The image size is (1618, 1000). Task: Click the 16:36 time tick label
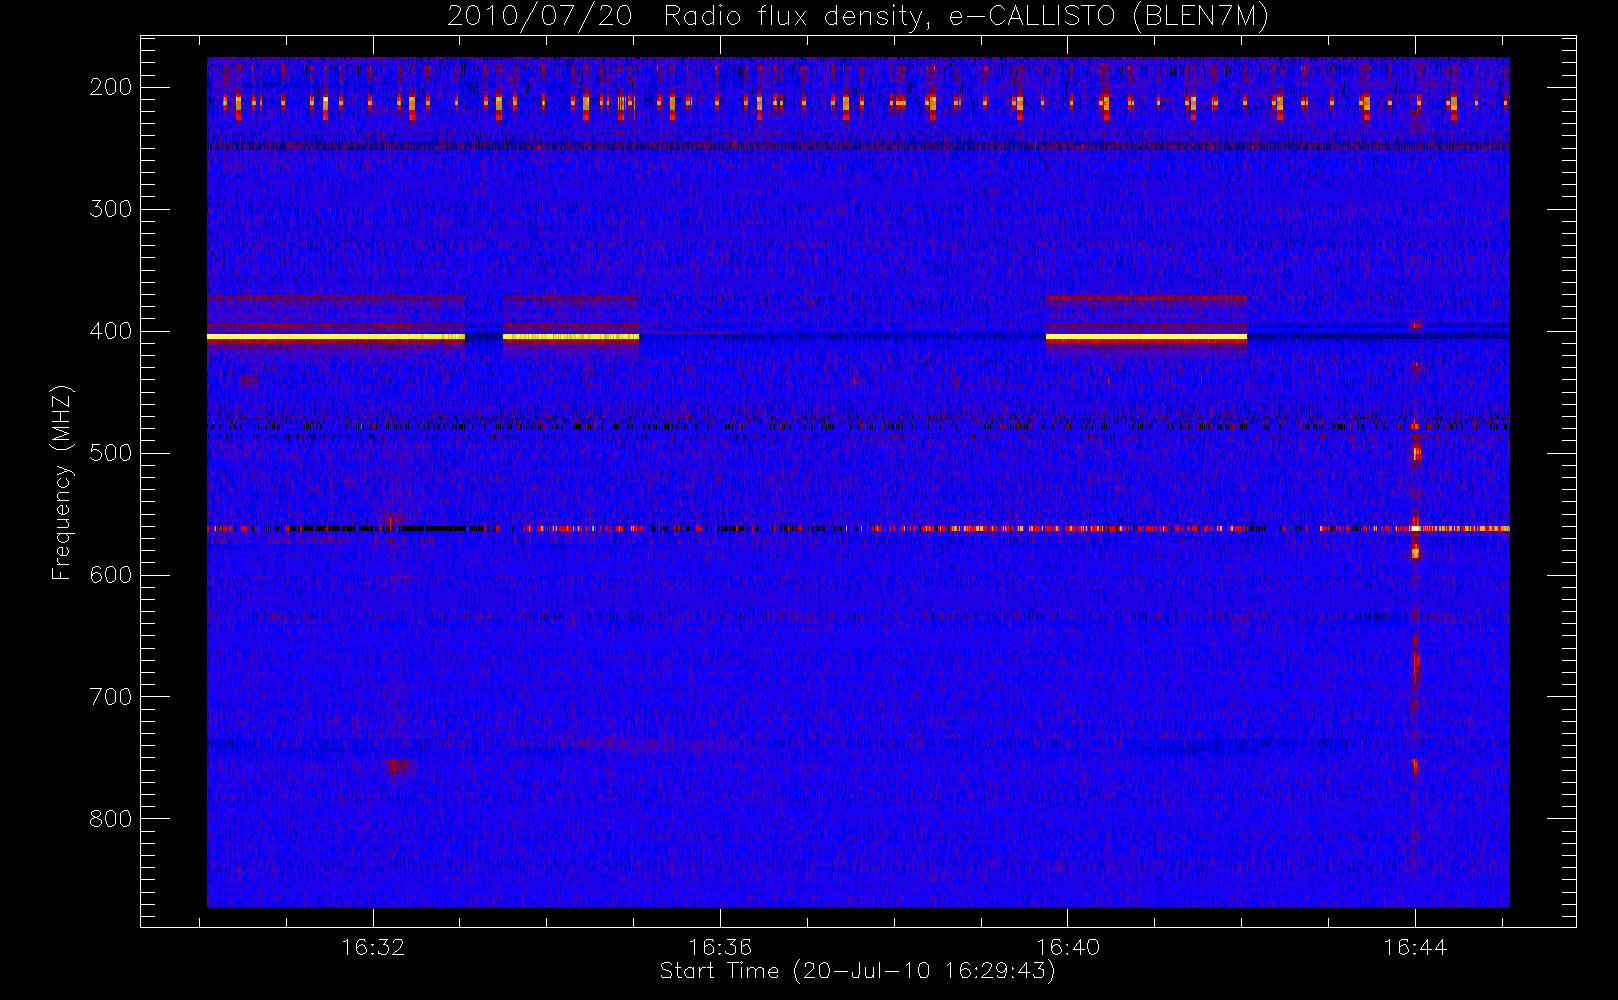(x=720, y=947)
